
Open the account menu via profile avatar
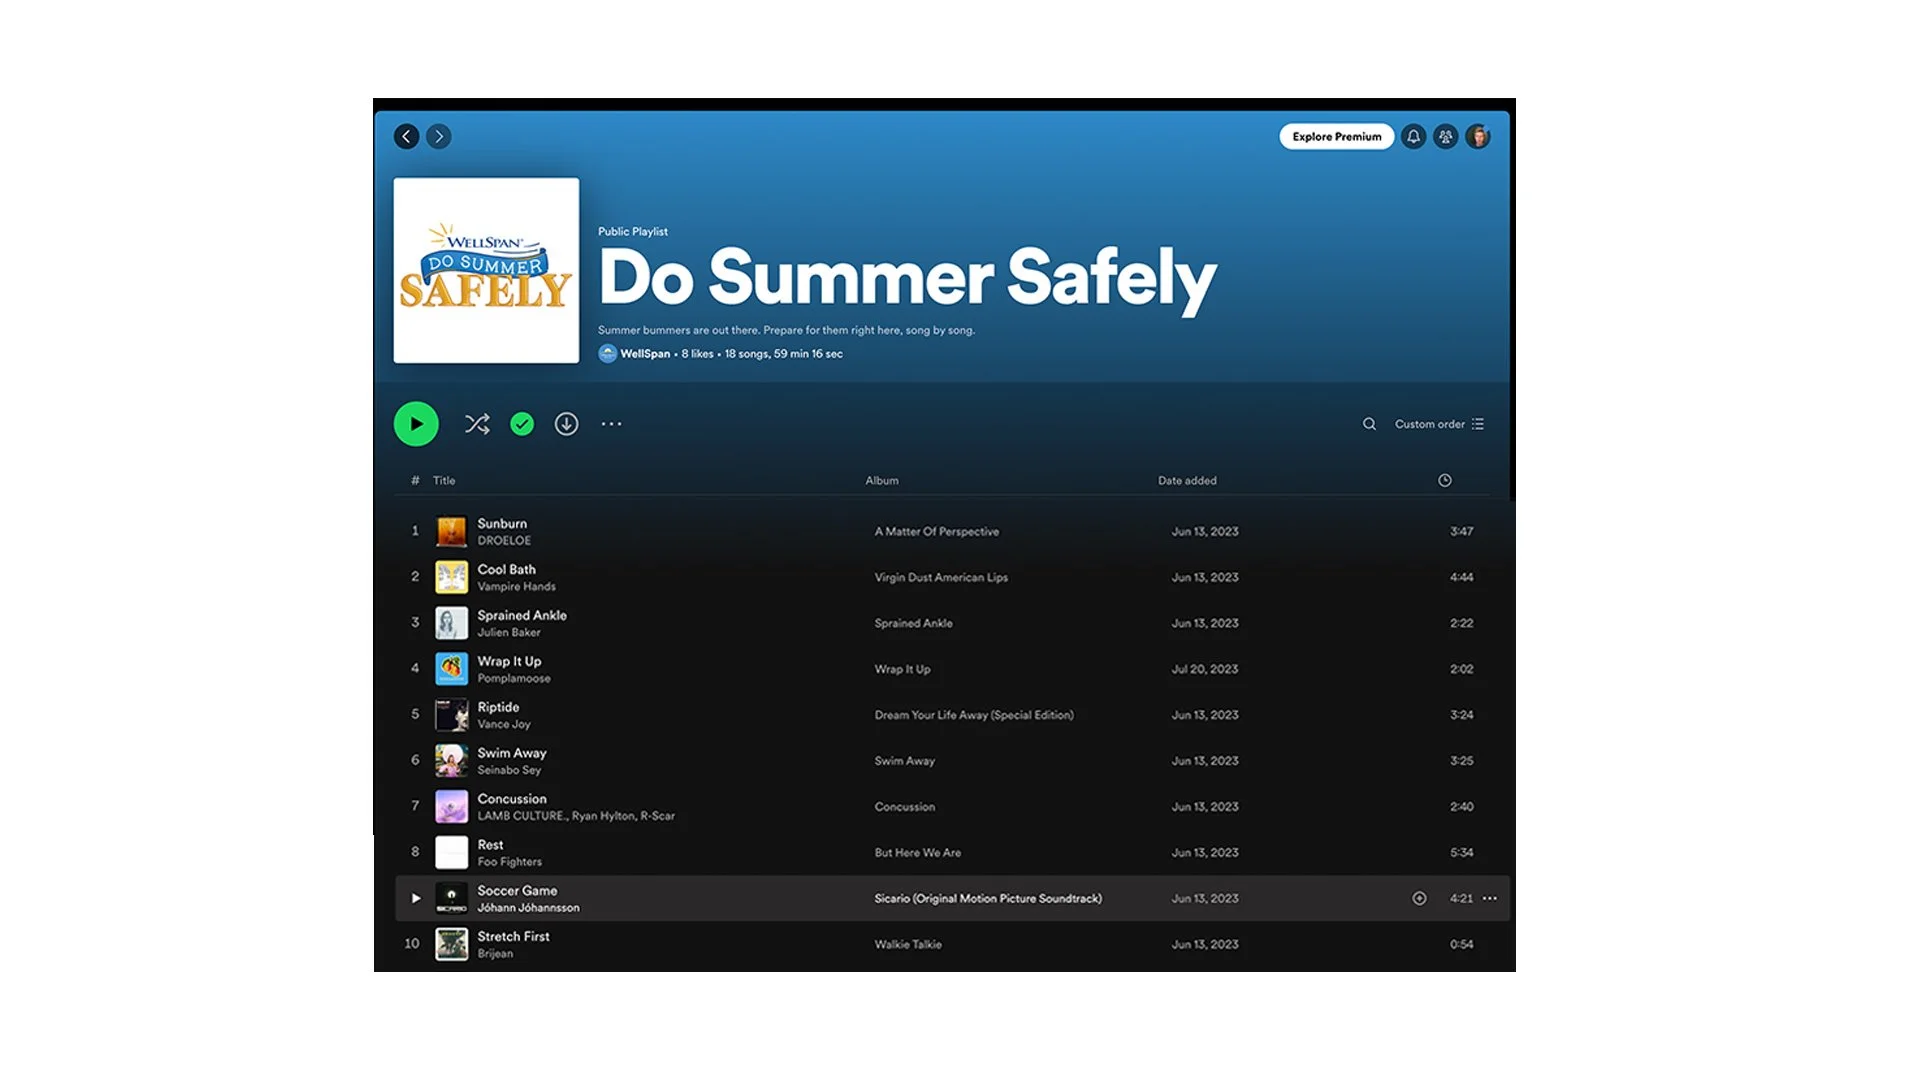coord(1479,136)
